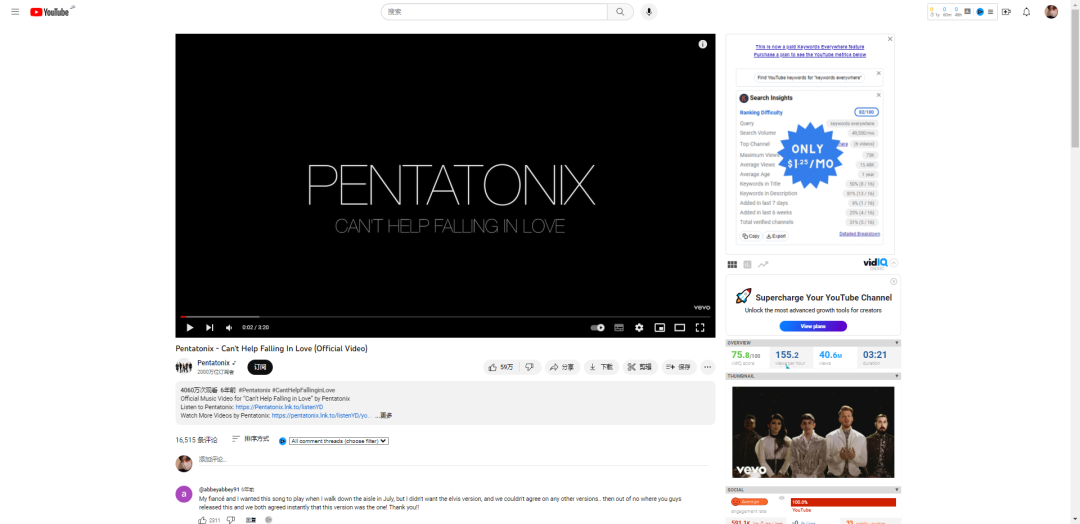1080x524 pixels.
Task: Click the vidIQ video thumbnail
Action: (813, 432)
